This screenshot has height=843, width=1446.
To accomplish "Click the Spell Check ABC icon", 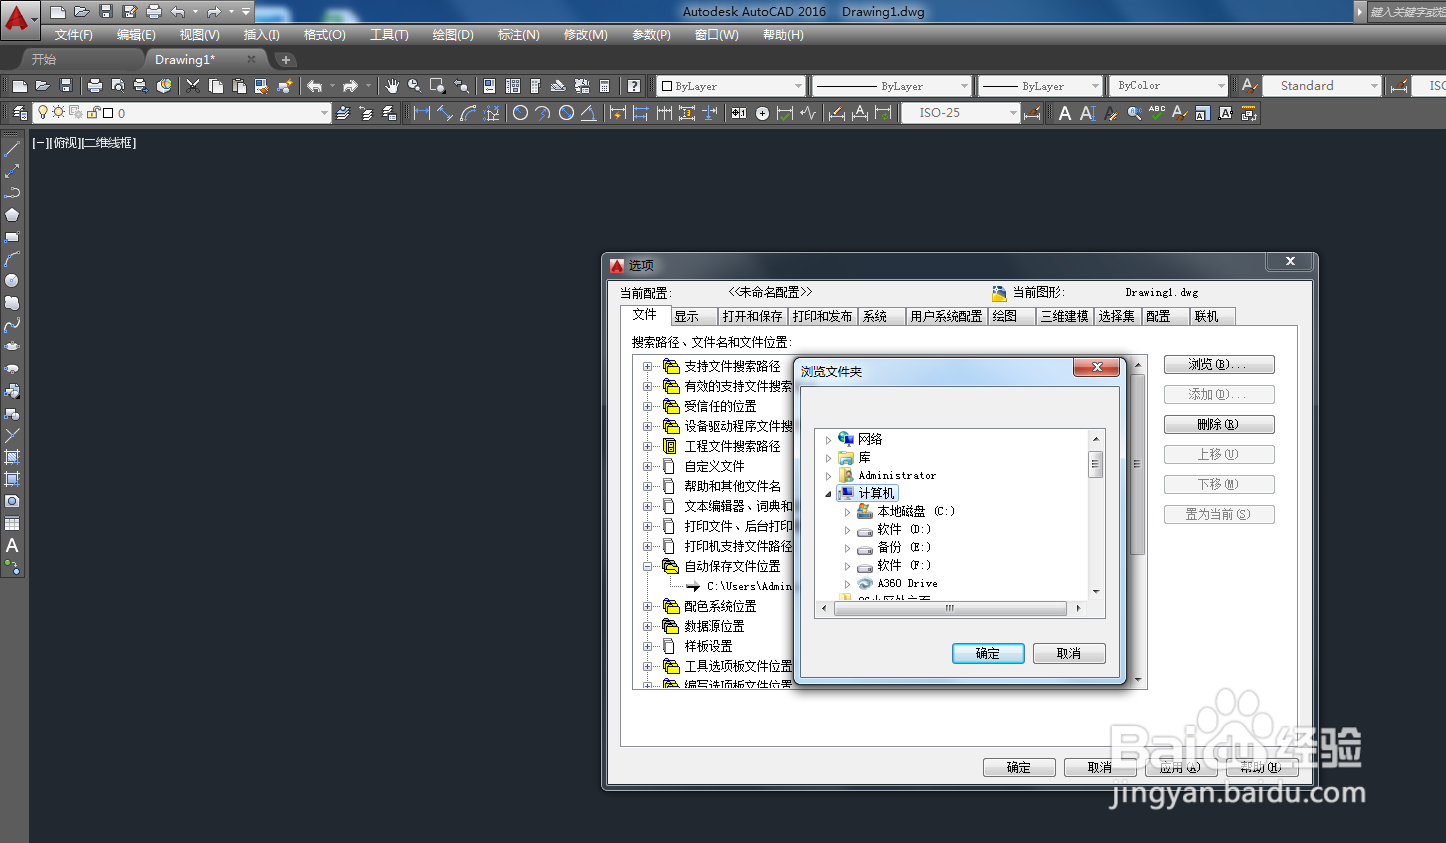I will 1157,113.
